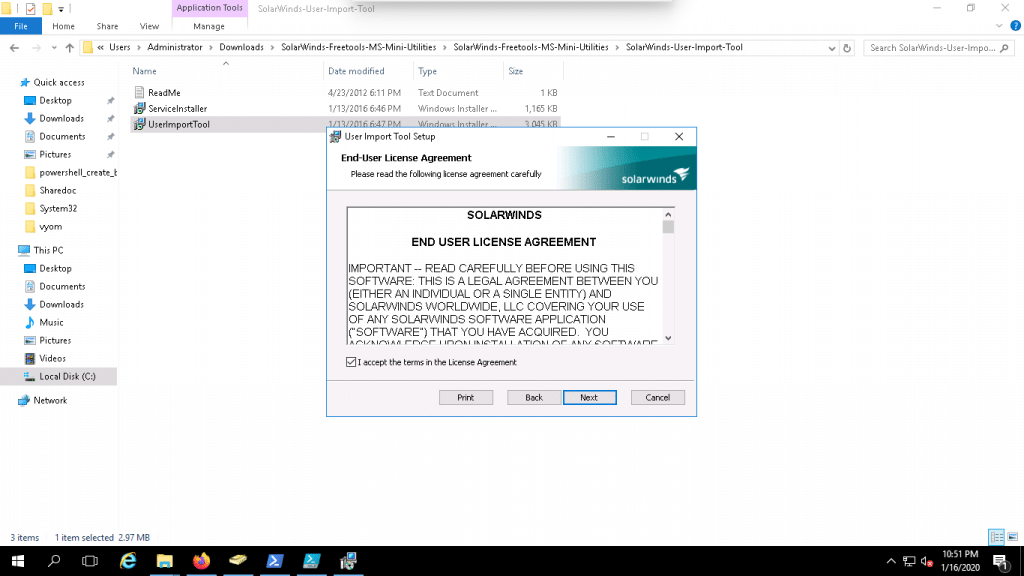
Task: Expand the address bar history dropdown
Action: point(832,47)
